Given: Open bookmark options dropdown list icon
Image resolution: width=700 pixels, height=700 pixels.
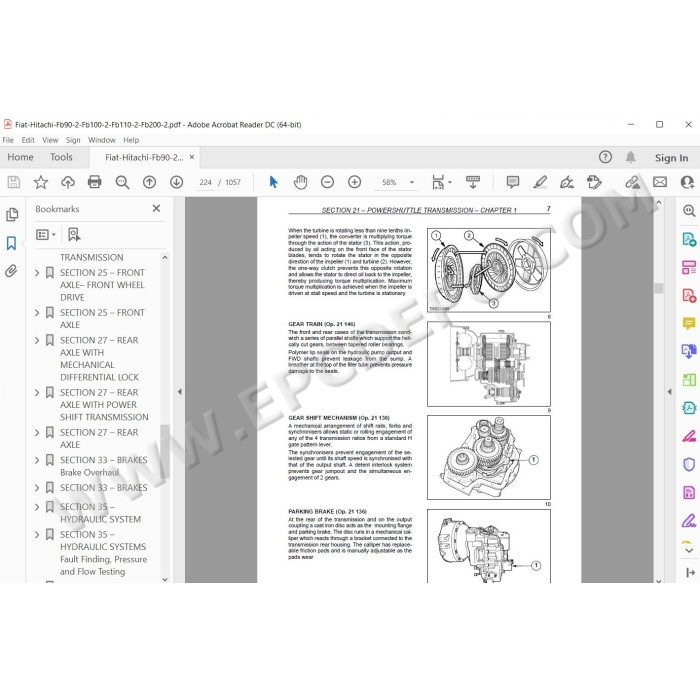Looking at the screenshot, I should (x=46, y=234).
